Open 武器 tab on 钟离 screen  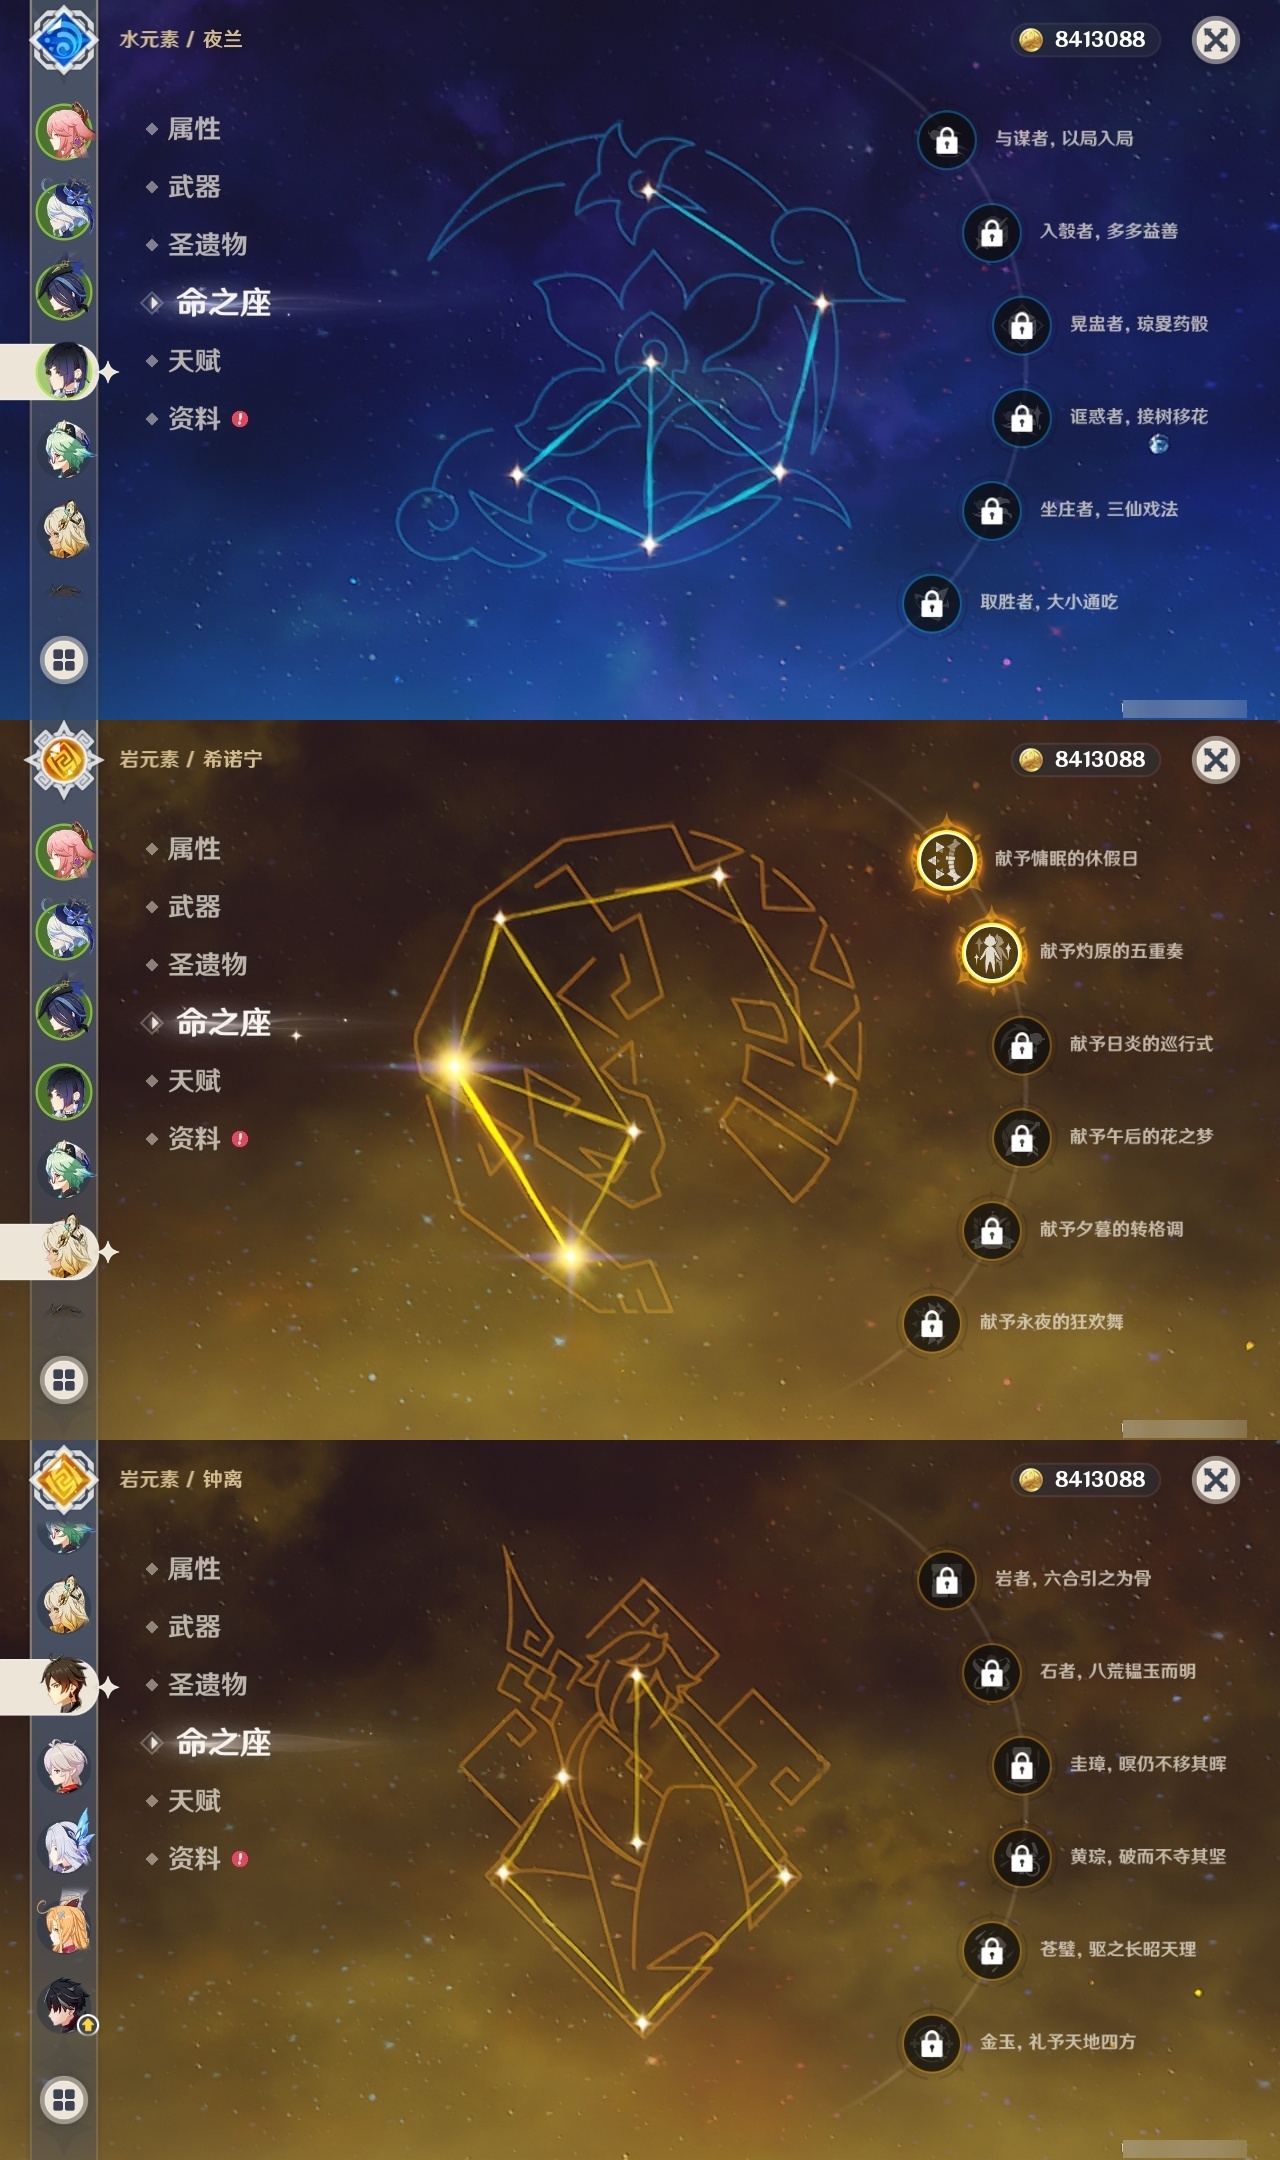point(194,1627)
